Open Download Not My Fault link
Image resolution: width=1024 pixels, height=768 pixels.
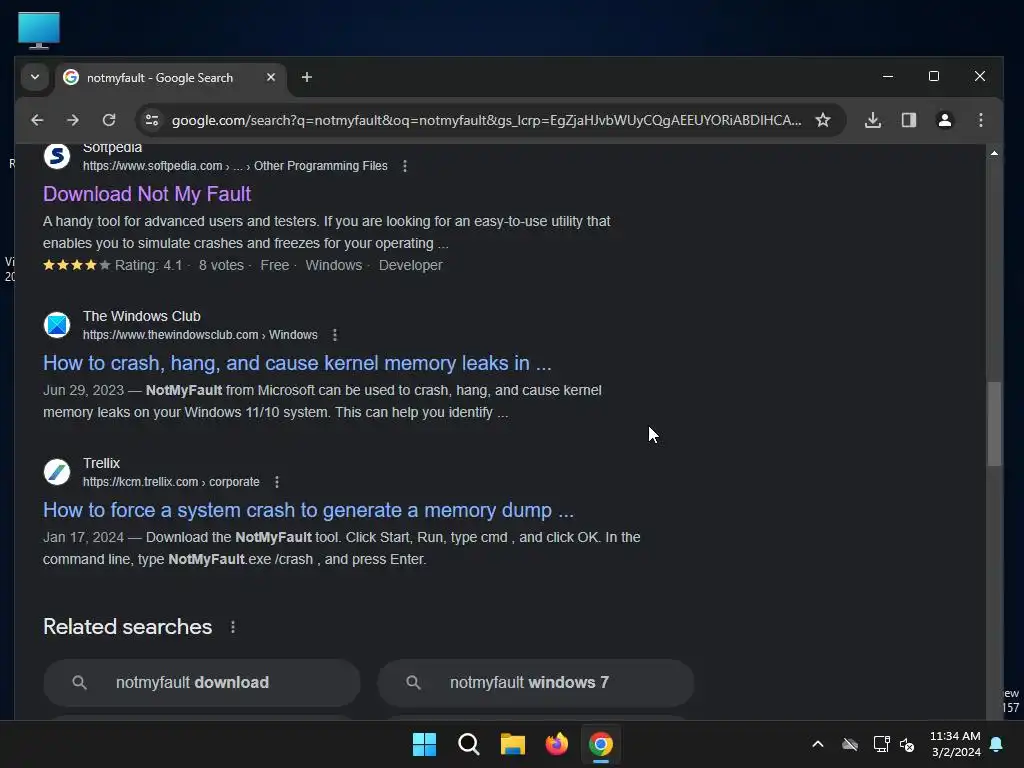[x=147, y=194]
